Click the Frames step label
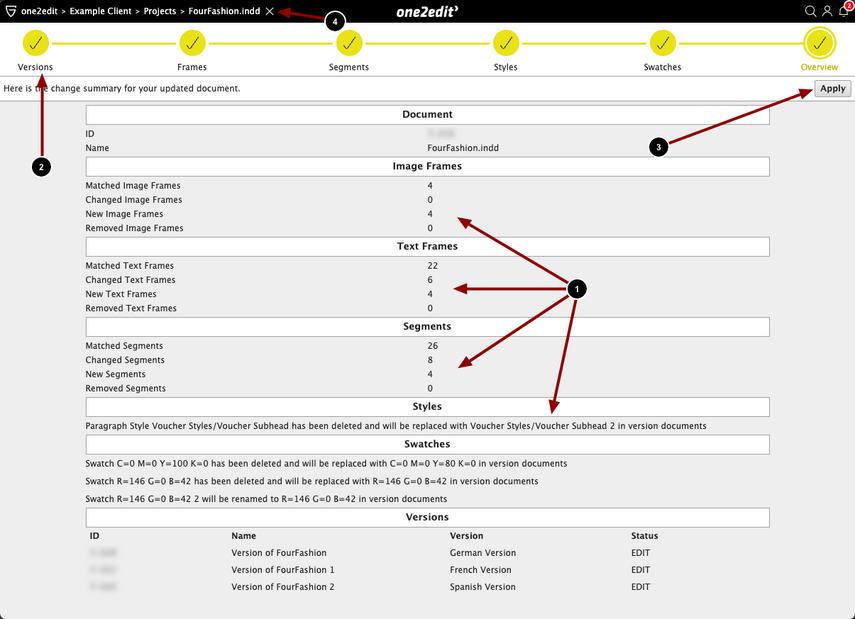Viewport: 855px width, 619px height. (x=192, y=67)
